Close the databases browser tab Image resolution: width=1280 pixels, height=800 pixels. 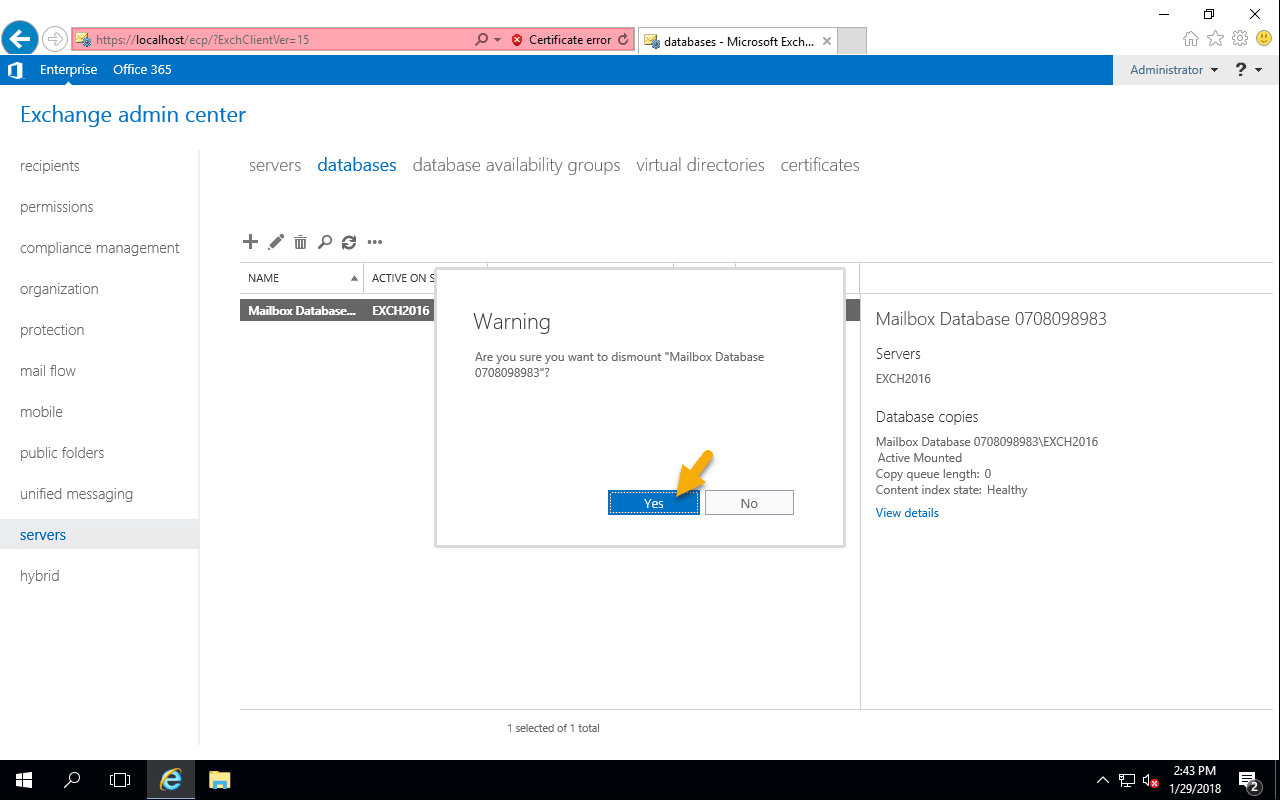click(x=827, y=41)
